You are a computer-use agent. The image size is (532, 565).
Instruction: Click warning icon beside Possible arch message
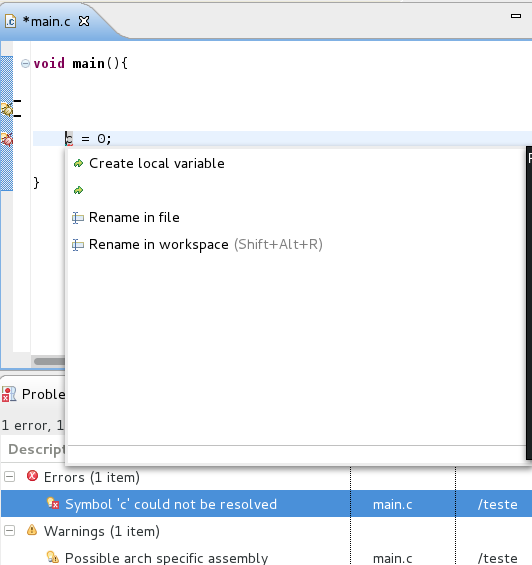point(53,557)
